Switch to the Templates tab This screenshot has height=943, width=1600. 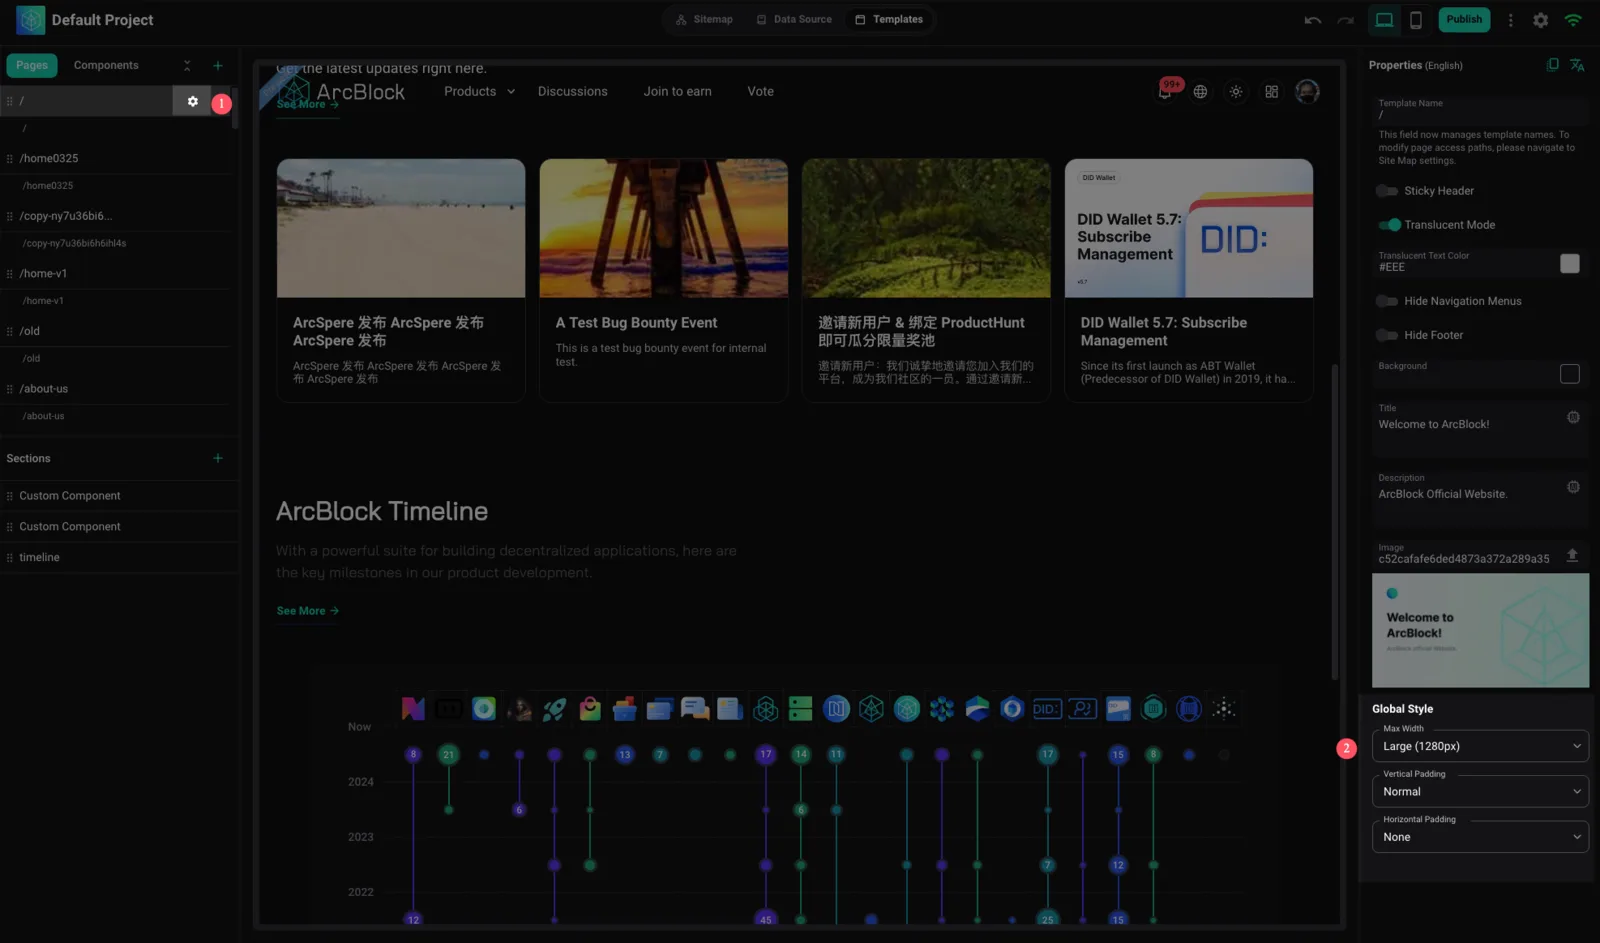(889, 20)
